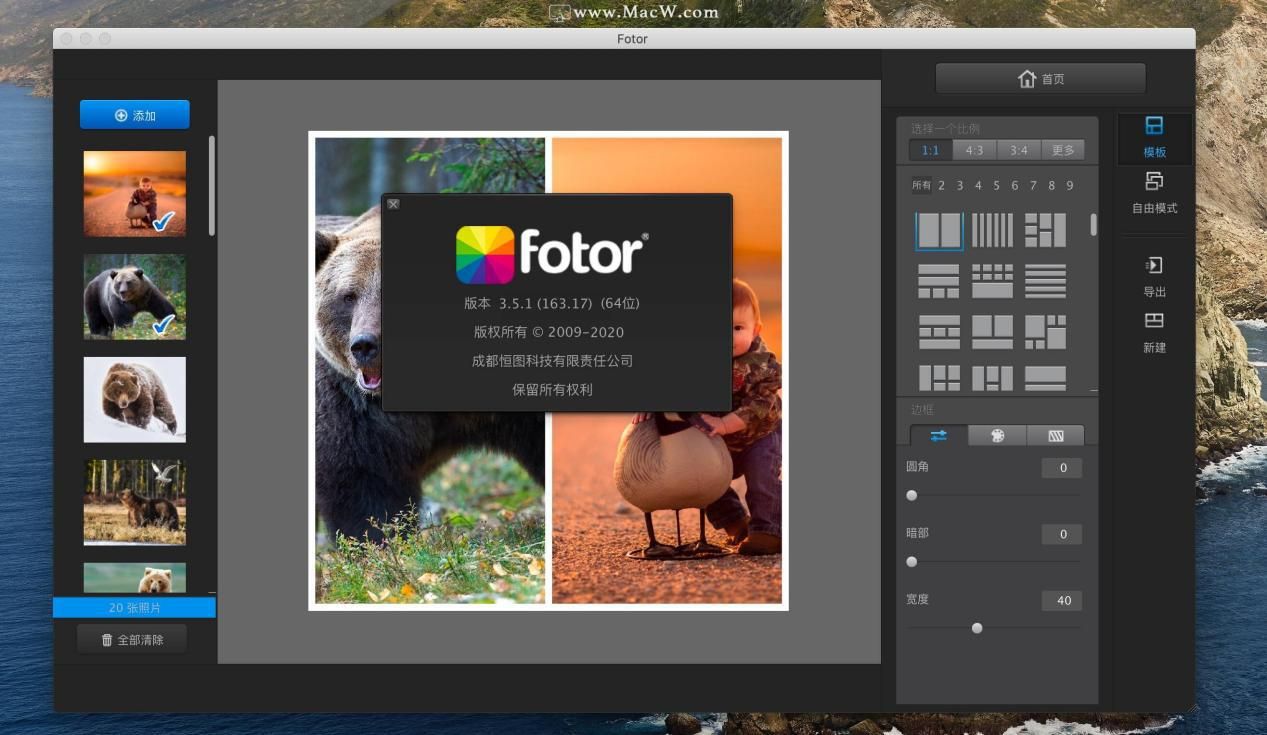Open the border texture pattern tab
1267x735 pixels.
[1055, 436]
